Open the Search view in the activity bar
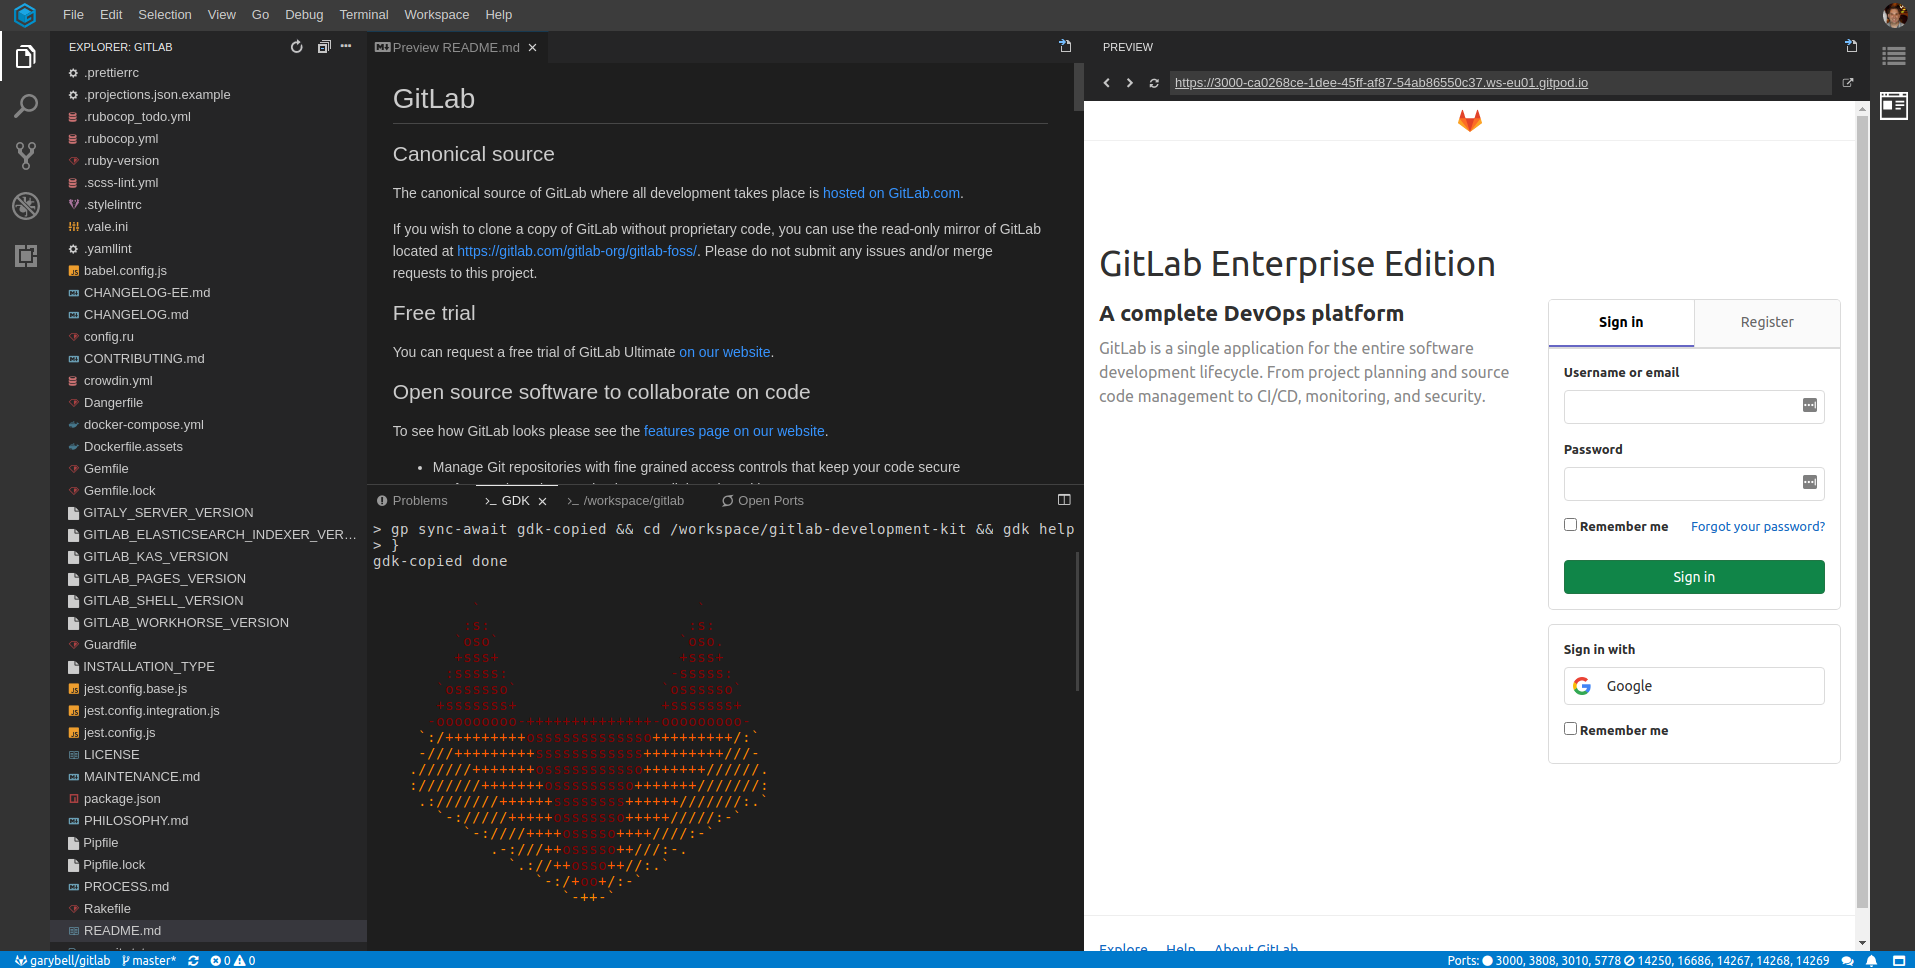Screen dimensions: 1915x968 [x=26, y=105]
